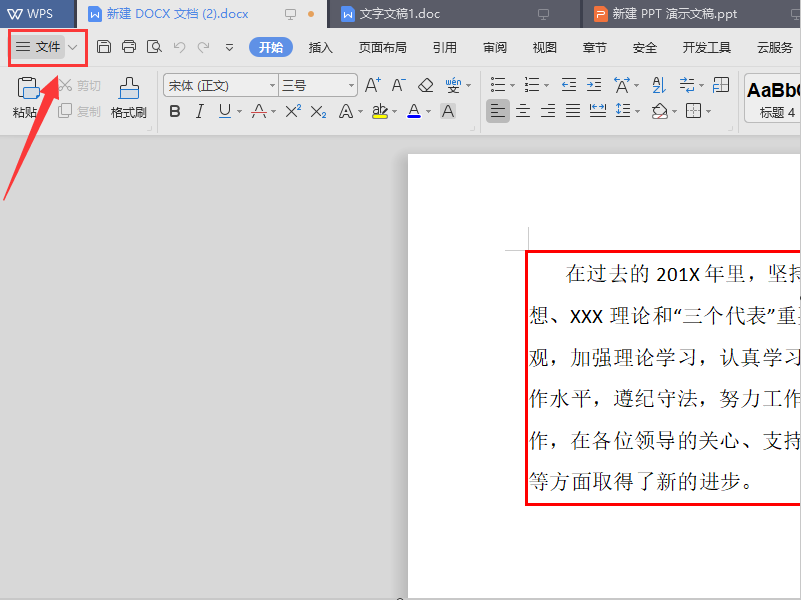
Task: Click the 复制 copy button
Action: (79, 111)
